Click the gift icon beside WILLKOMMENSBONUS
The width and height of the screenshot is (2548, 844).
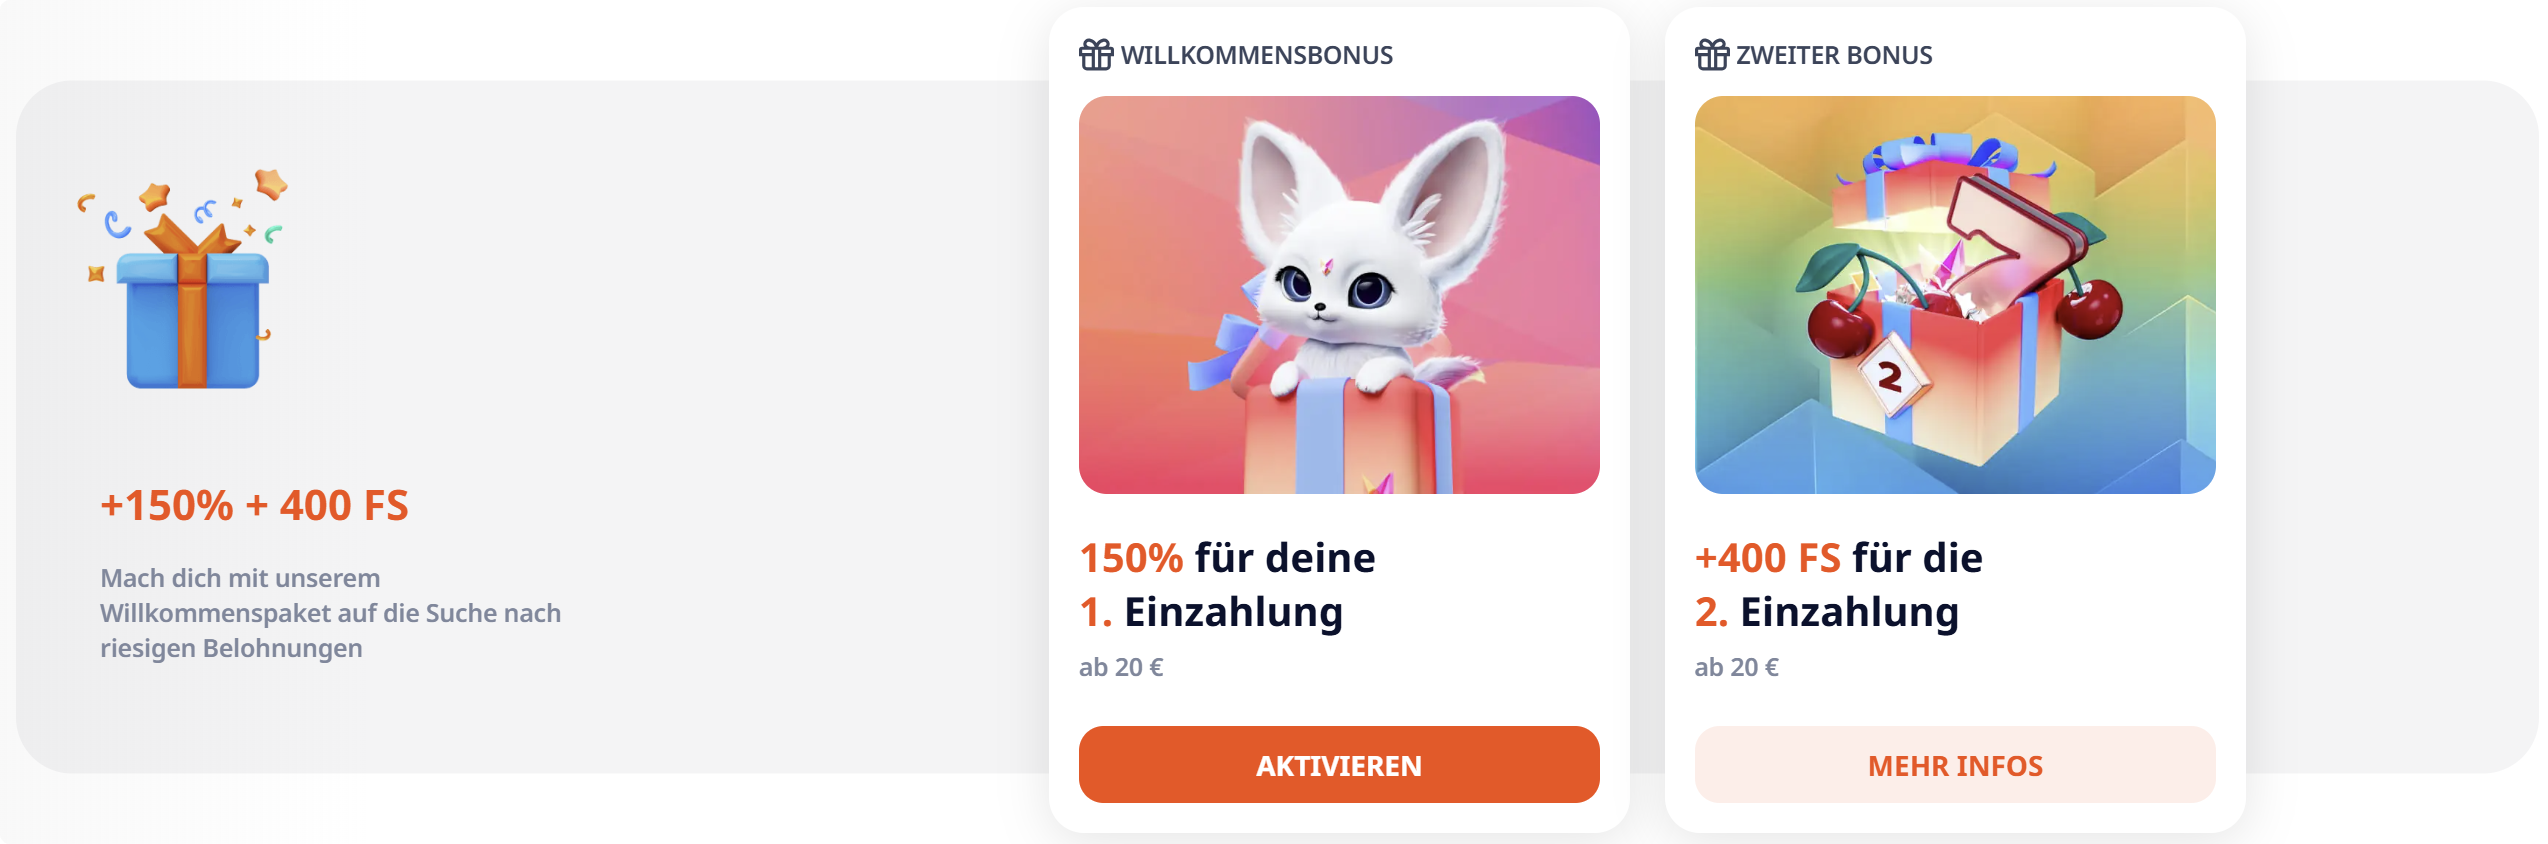point(1096,54)
